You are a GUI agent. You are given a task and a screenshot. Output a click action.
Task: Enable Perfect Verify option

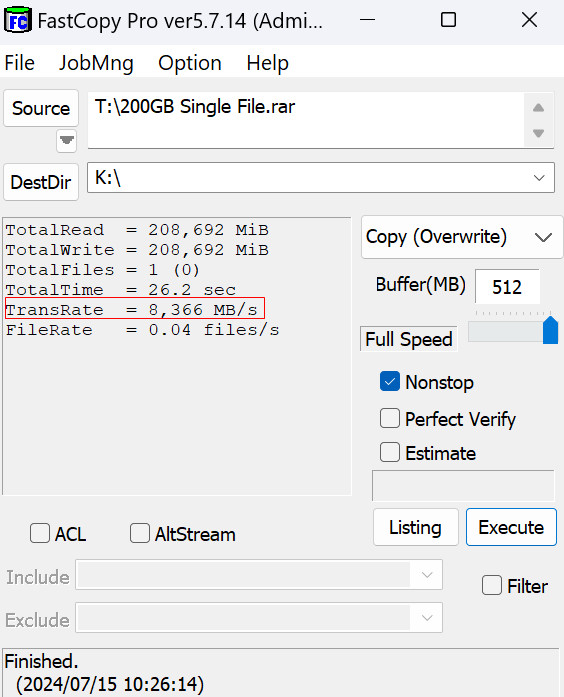pyautogui.click(x=390, y=419)
